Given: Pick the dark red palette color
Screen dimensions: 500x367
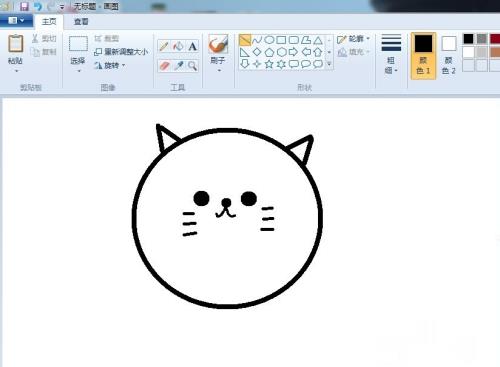Looking at the screenshot, I should click(495, 39).
